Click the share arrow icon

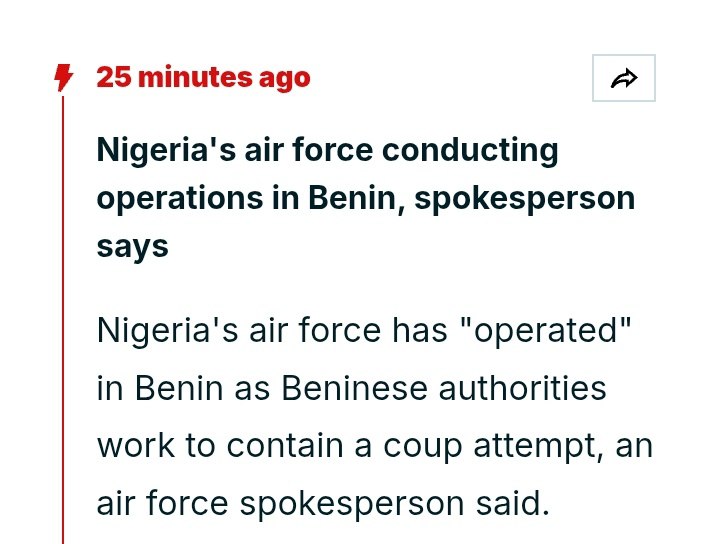[624, 78]
